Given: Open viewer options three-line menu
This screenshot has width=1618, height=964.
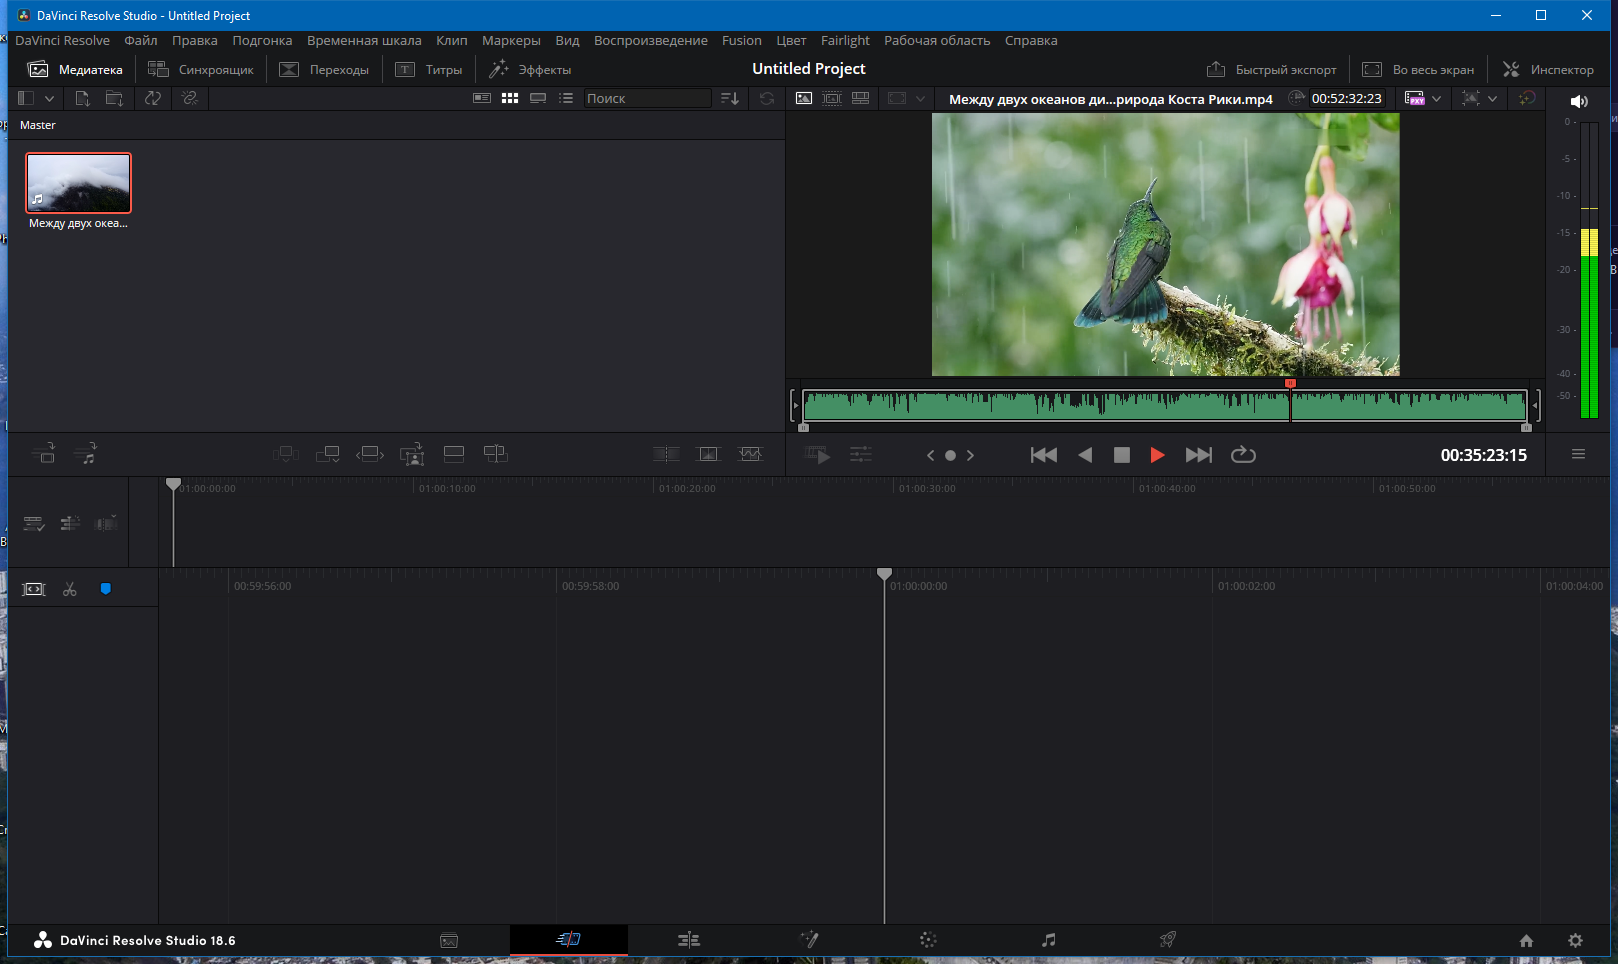Looking at the screenshot, I should 1578,454.
